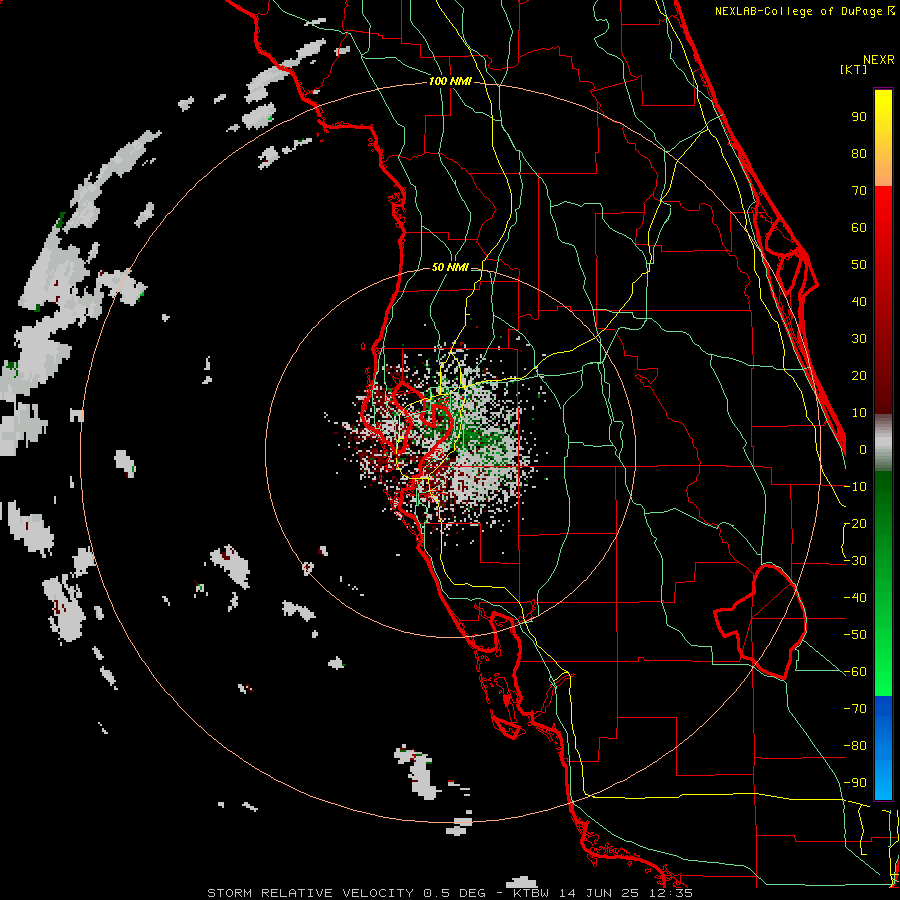The height and width of the screenshot is (900, 900).
Task: Click the 70 knot value on the velocity scale
Action: tap(859, 191)
